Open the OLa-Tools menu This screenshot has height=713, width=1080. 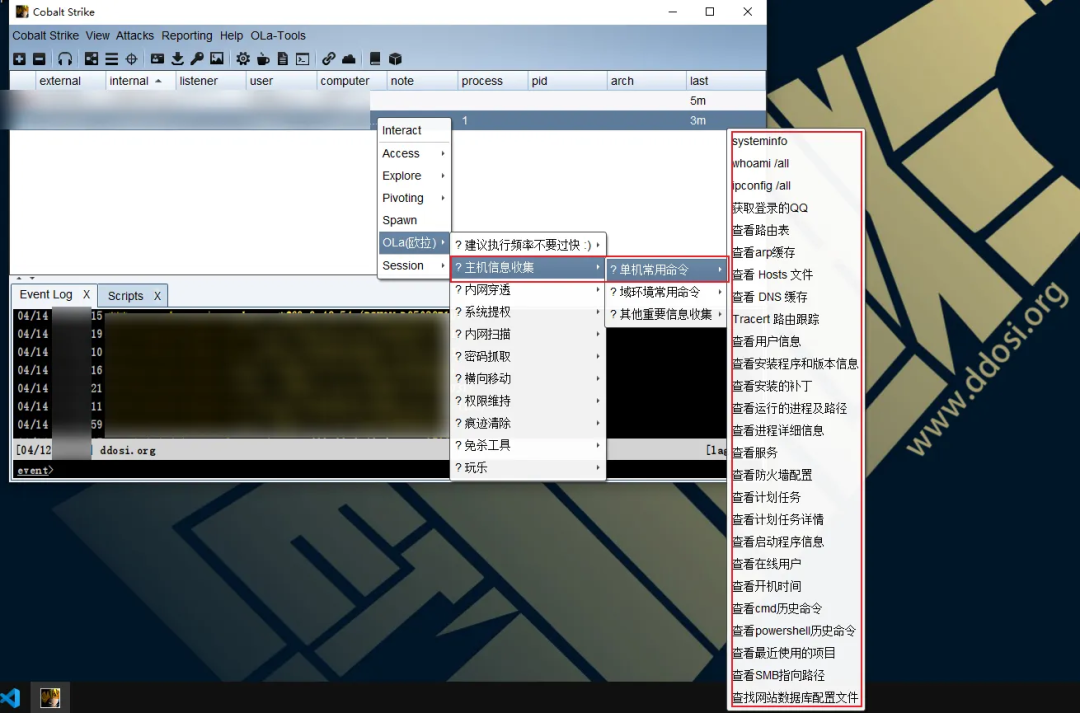click(x=278, y=35)
